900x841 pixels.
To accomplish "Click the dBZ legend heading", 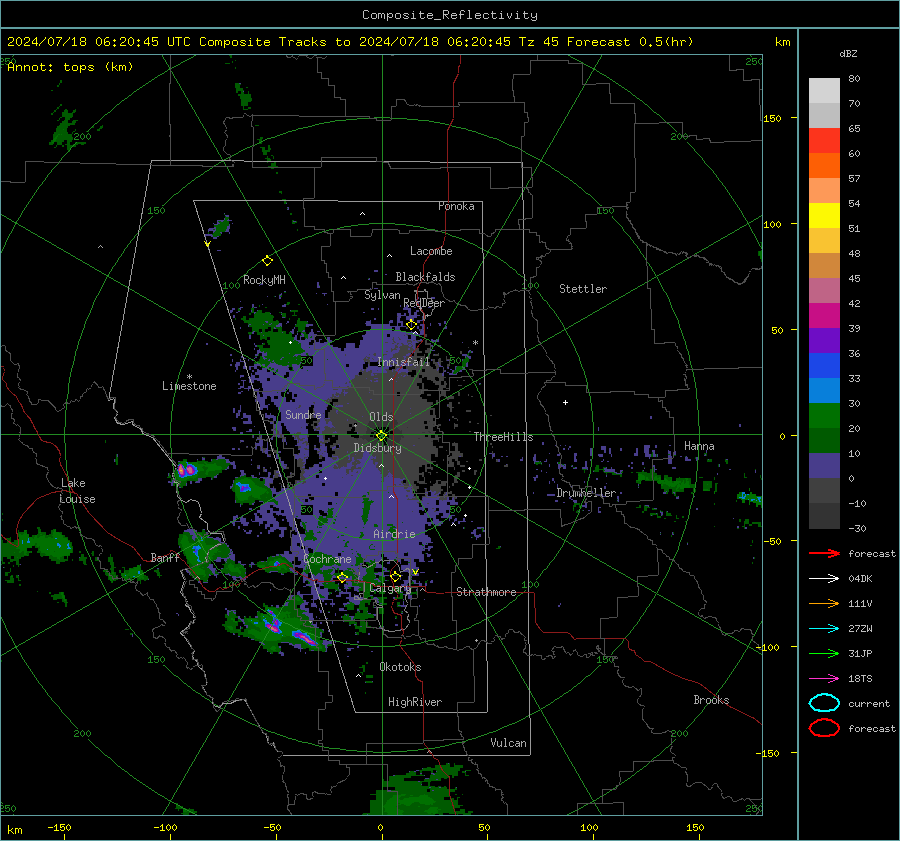I will (x=848, y=53).
